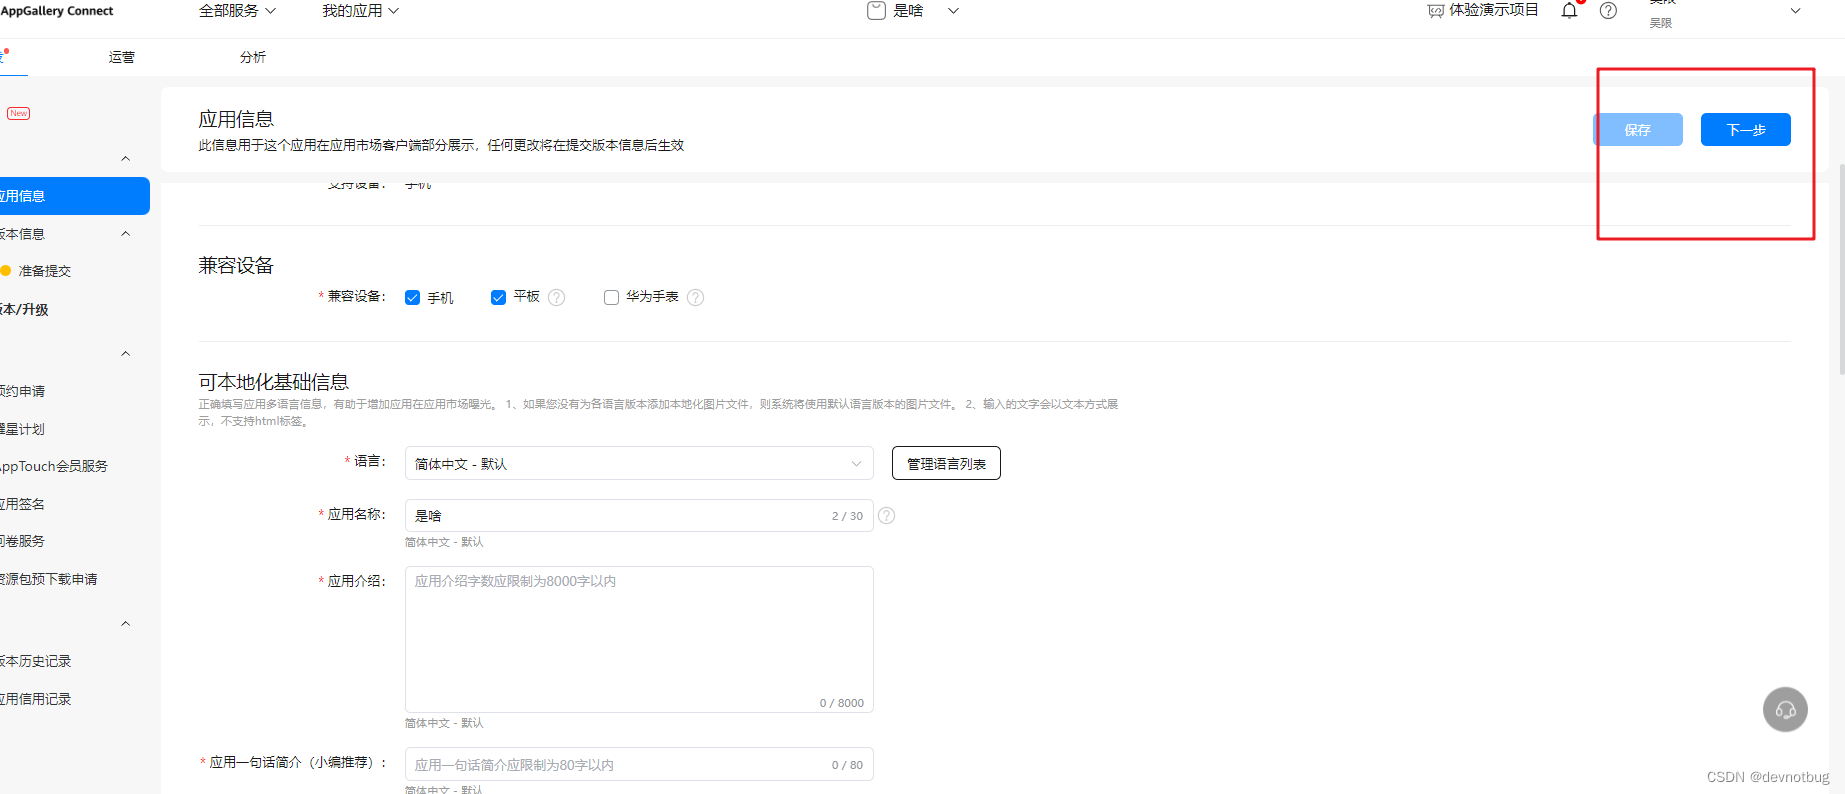Click the help icon next to 平板
Screen dimensions: 1845x794
[557, 297]
